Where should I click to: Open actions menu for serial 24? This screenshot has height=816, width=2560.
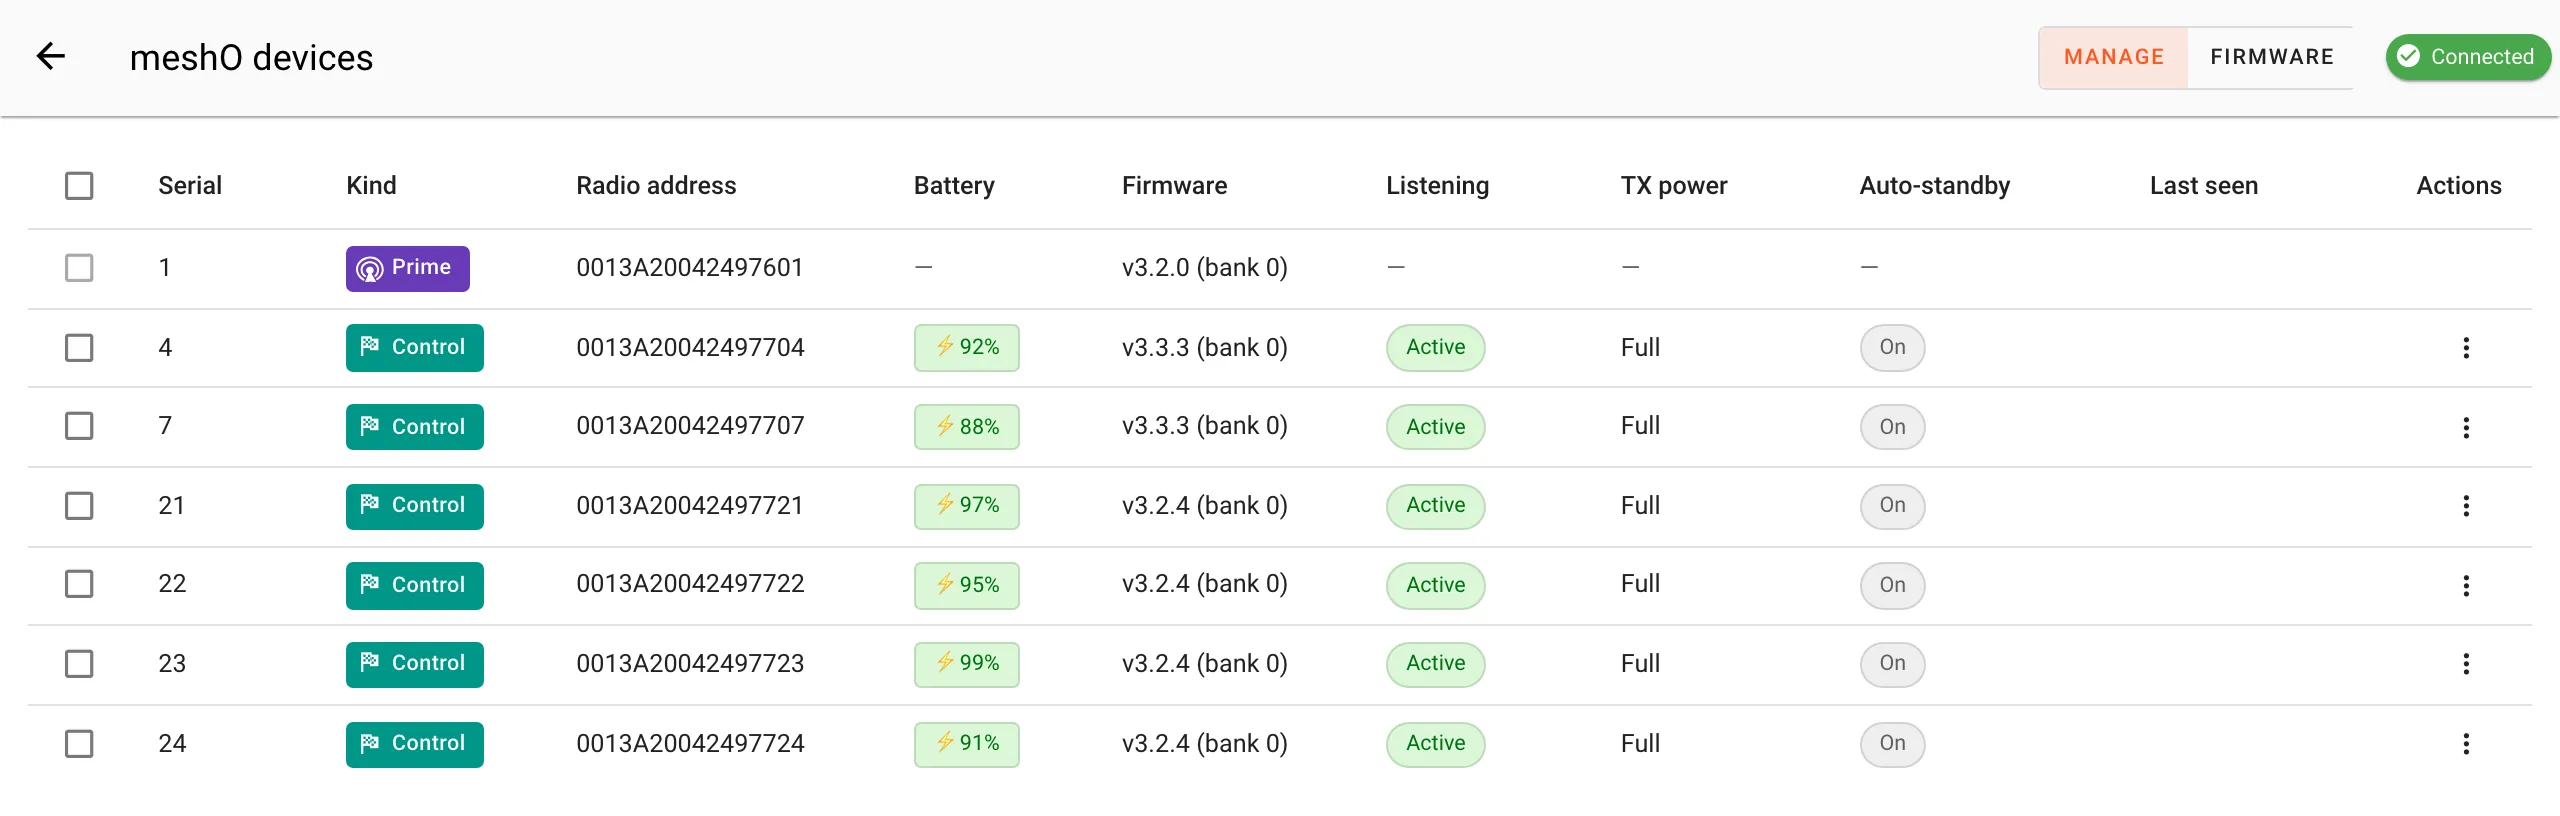[2466, 743]
